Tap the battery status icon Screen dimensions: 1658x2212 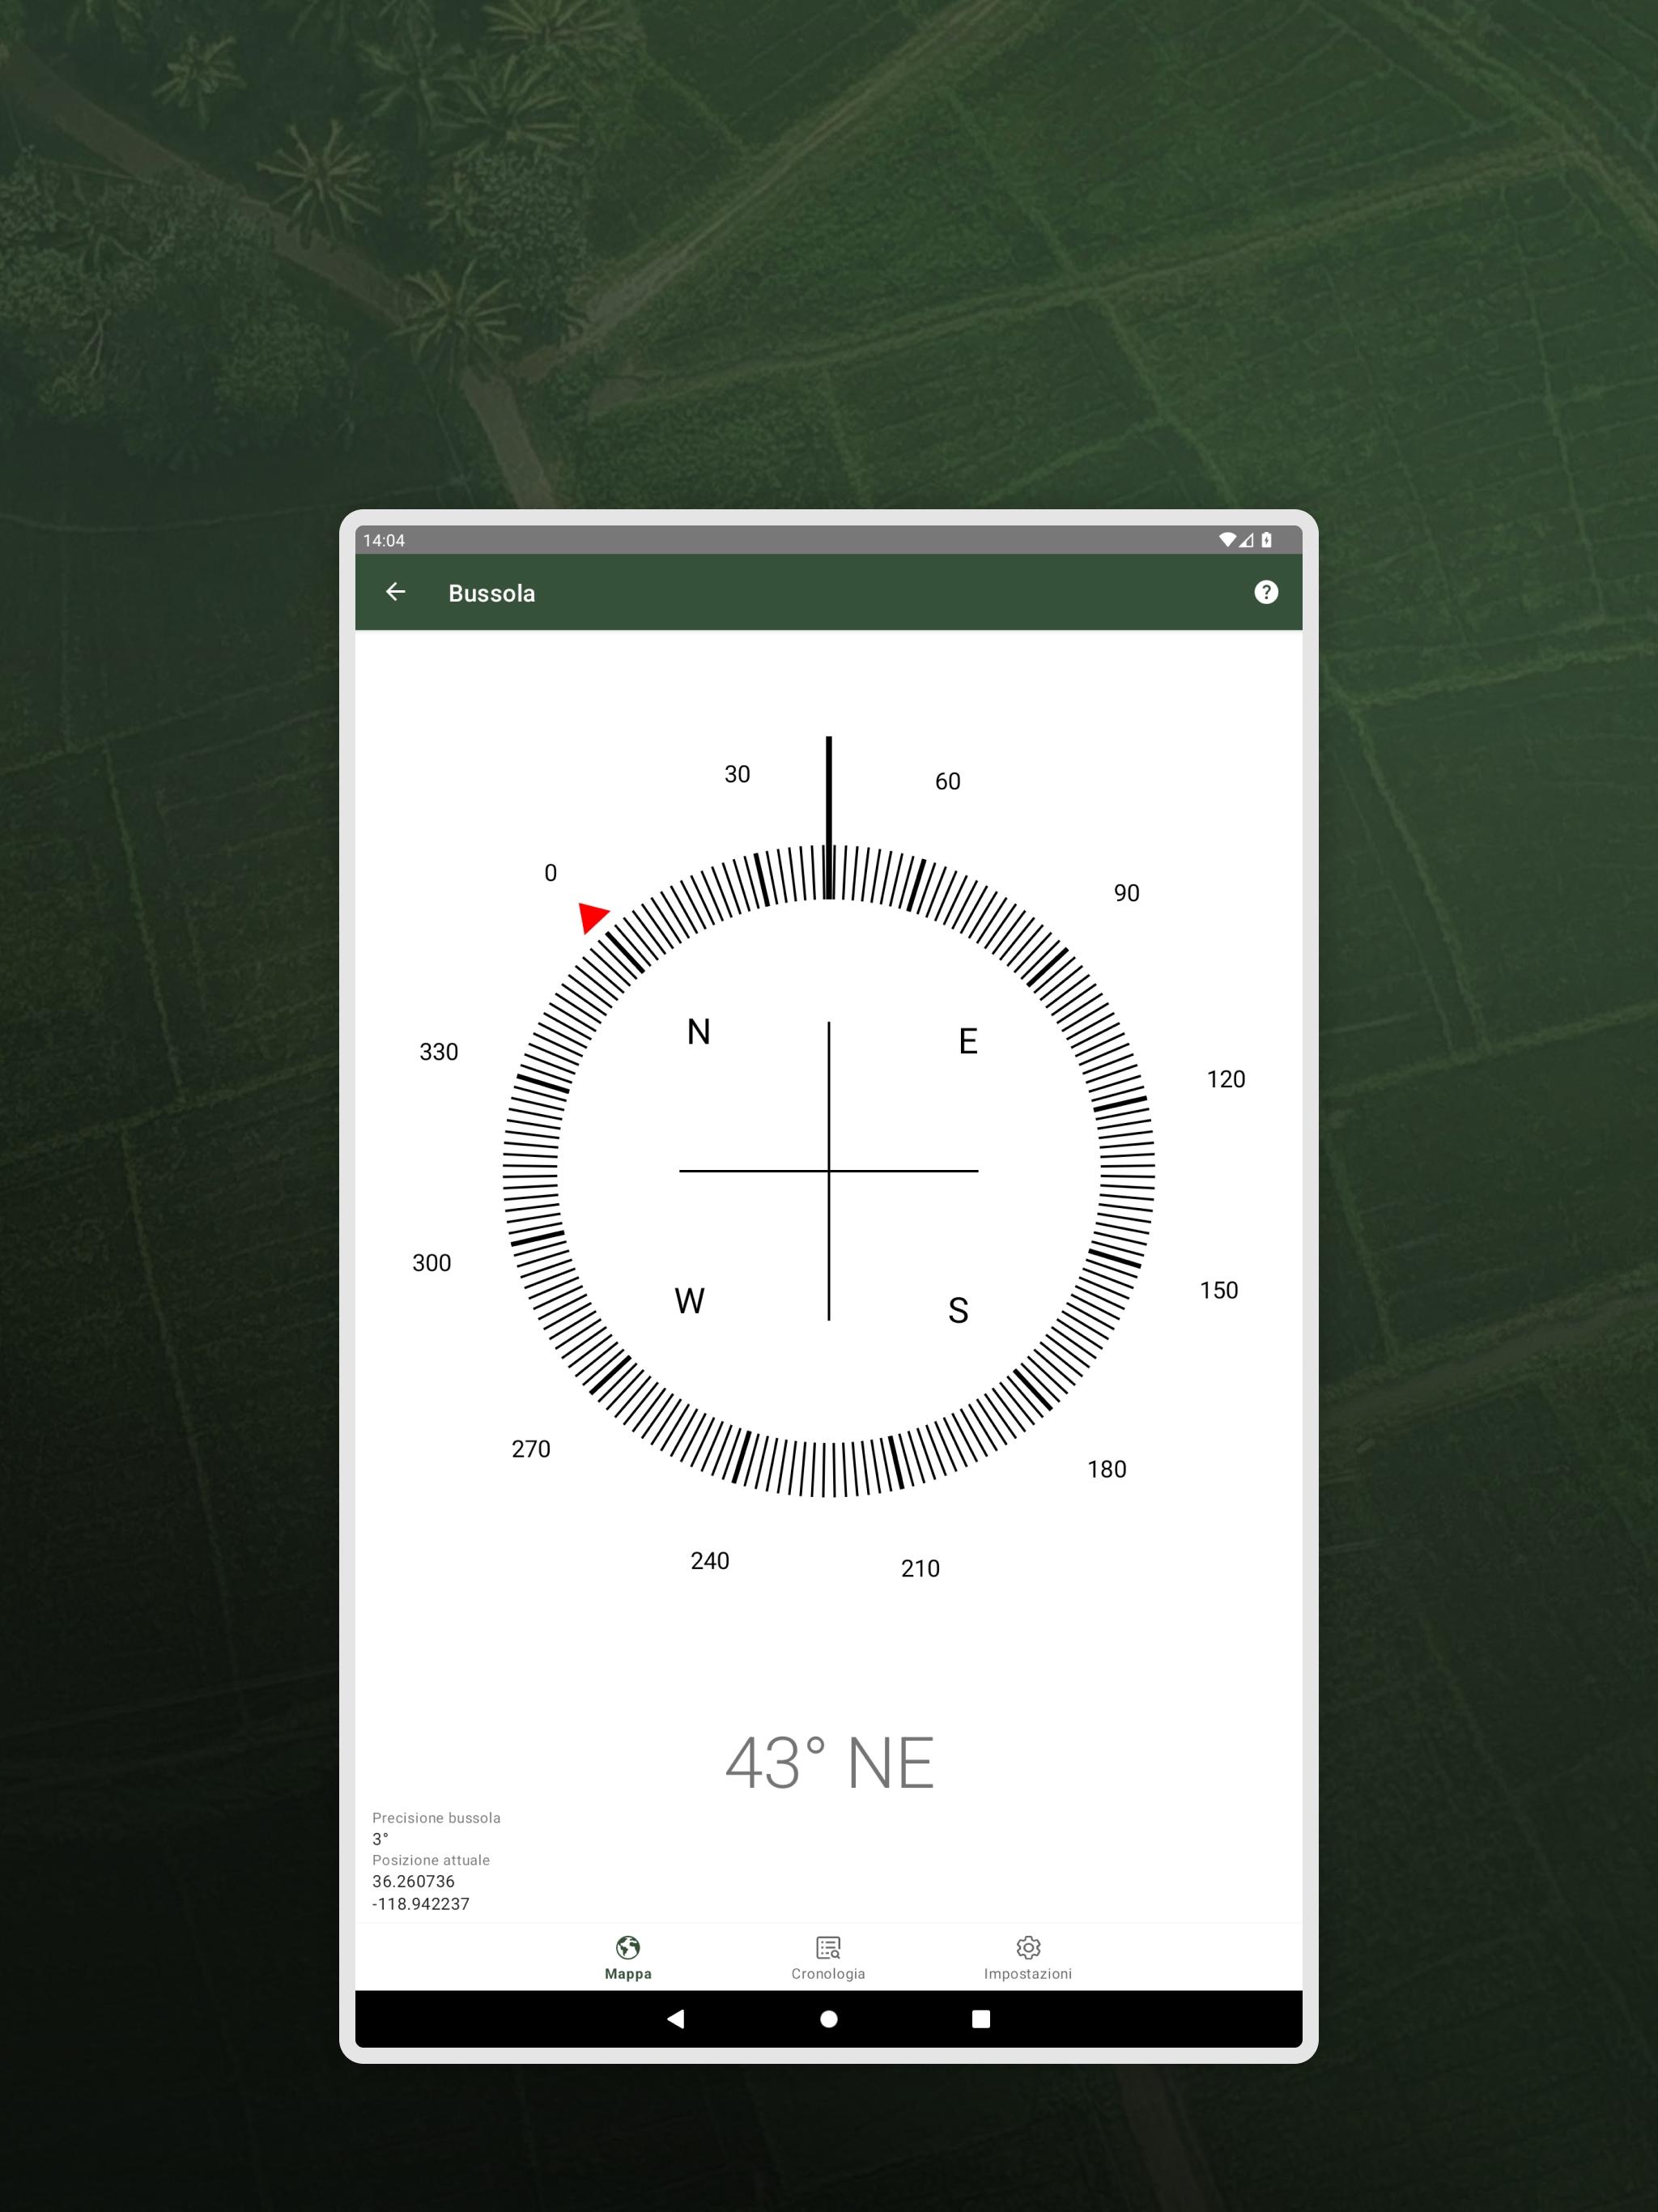[1266, 540]
